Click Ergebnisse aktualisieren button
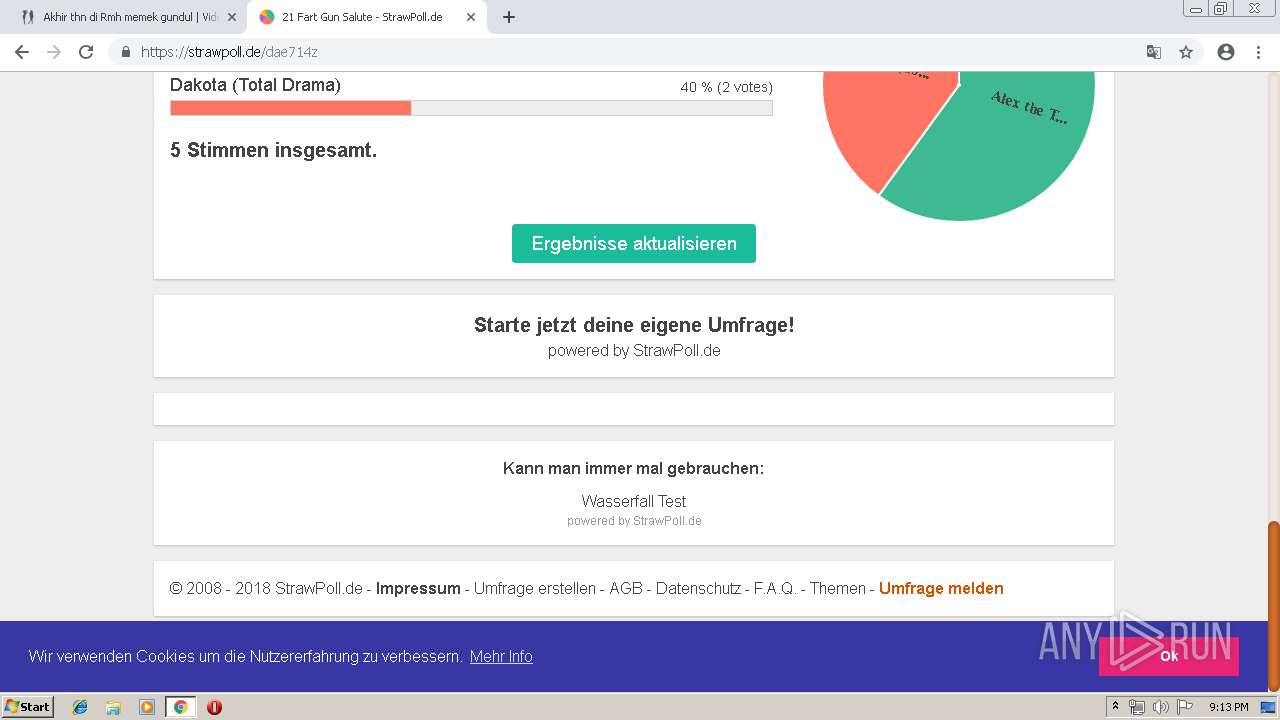 pyautogui.click(x=634, y=244)
